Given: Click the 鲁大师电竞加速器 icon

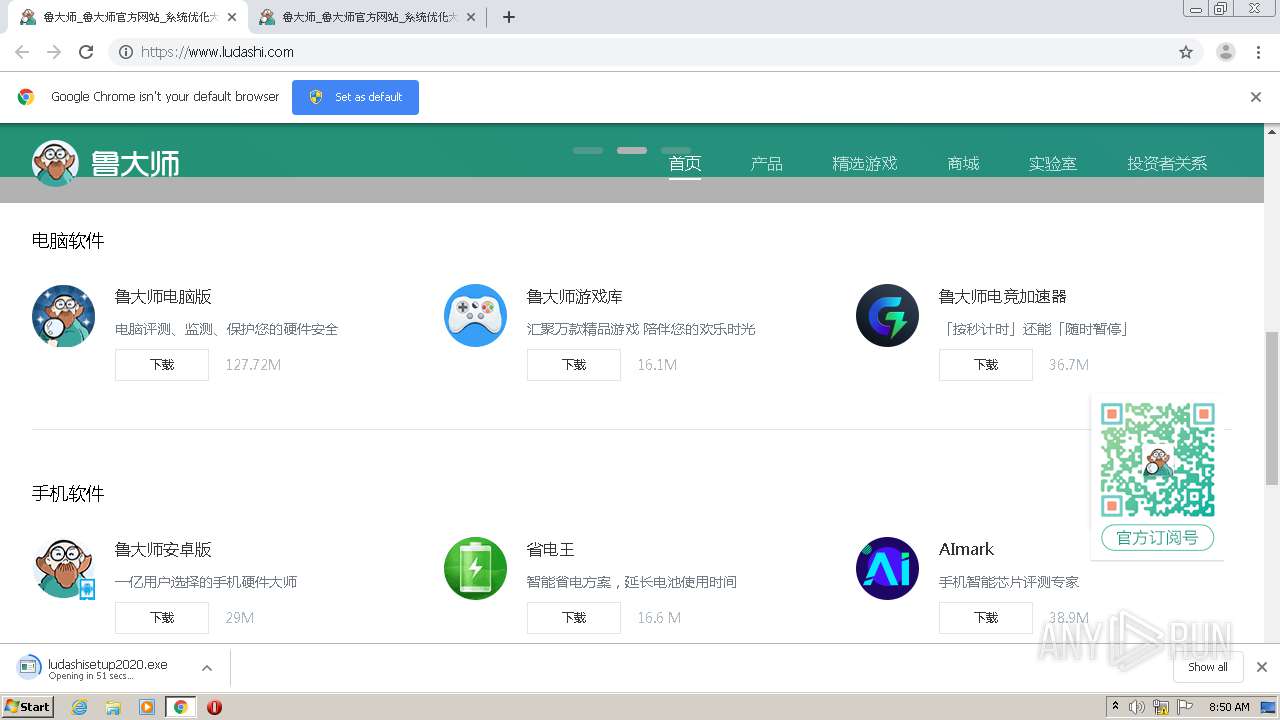Looking at the screenshot, I should [887, 316].
